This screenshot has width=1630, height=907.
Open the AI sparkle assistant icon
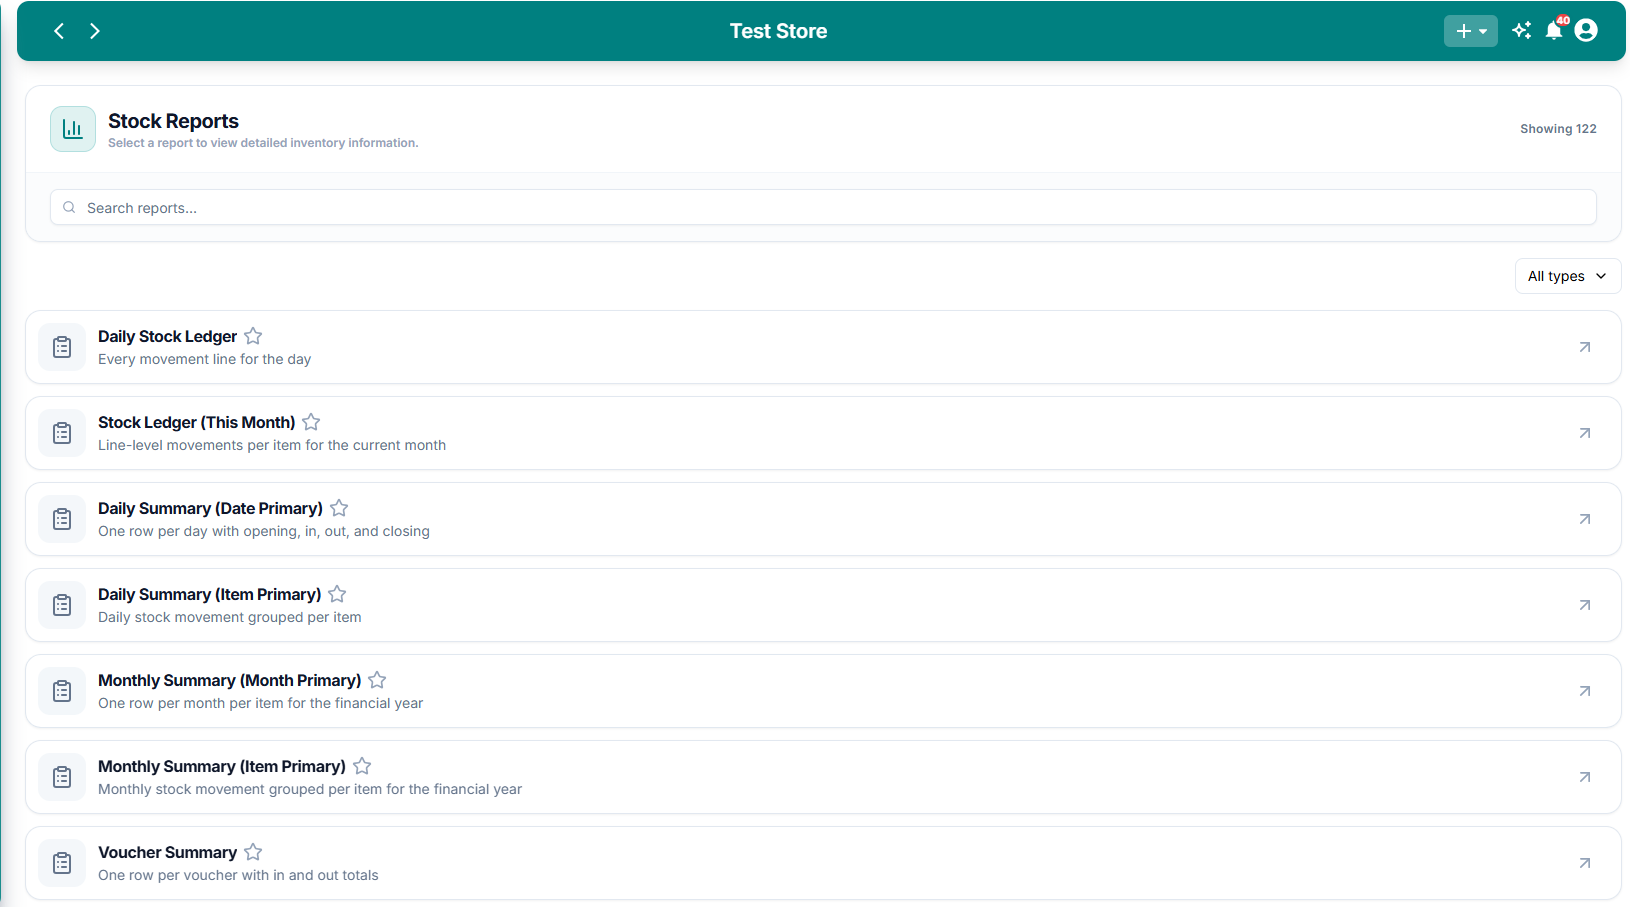(x=1522, y=30)
